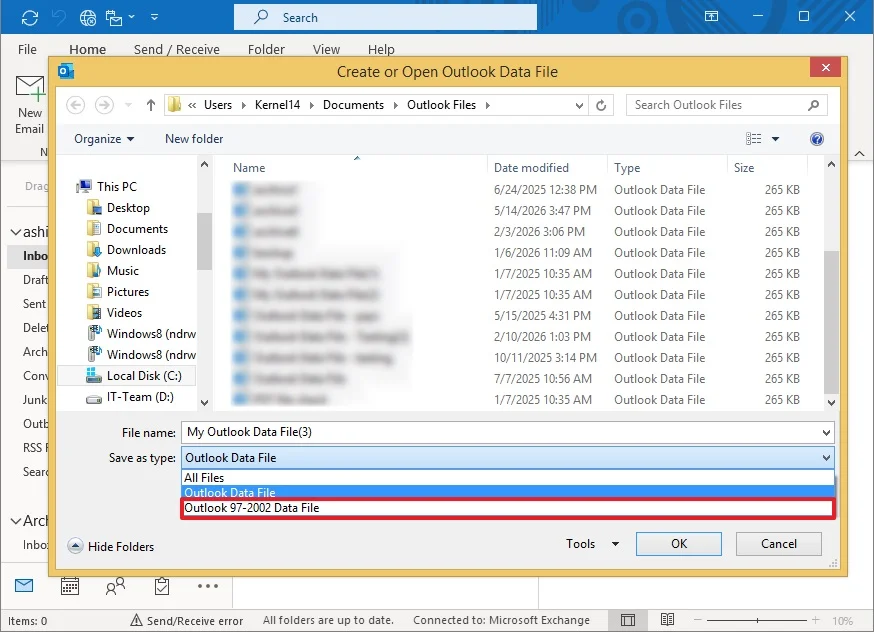
Task: Open the Help ribbon tab
Action: click(381, 49)
